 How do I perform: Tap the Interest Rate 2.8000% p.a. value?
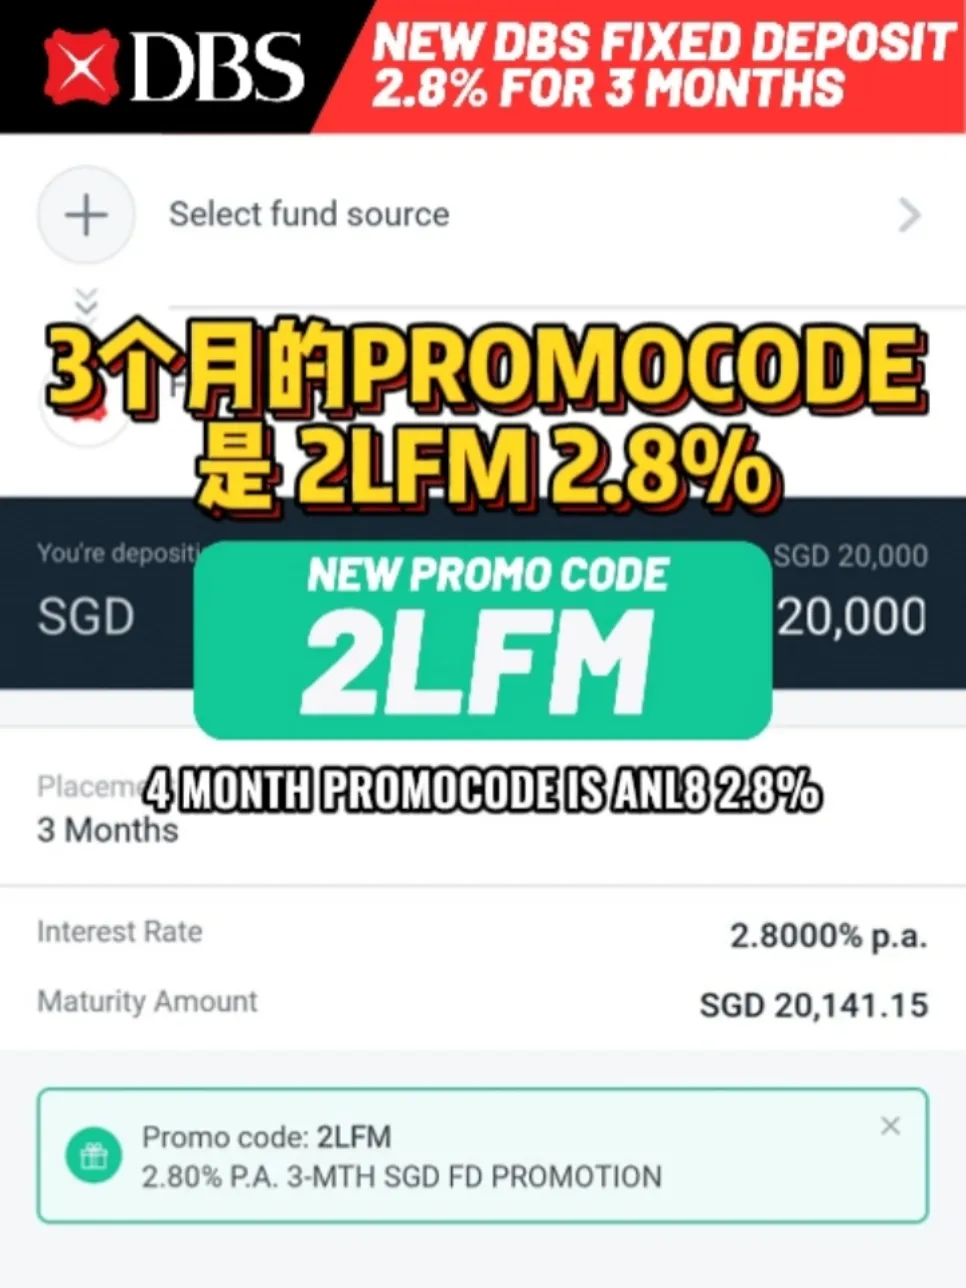coord(828,936)
